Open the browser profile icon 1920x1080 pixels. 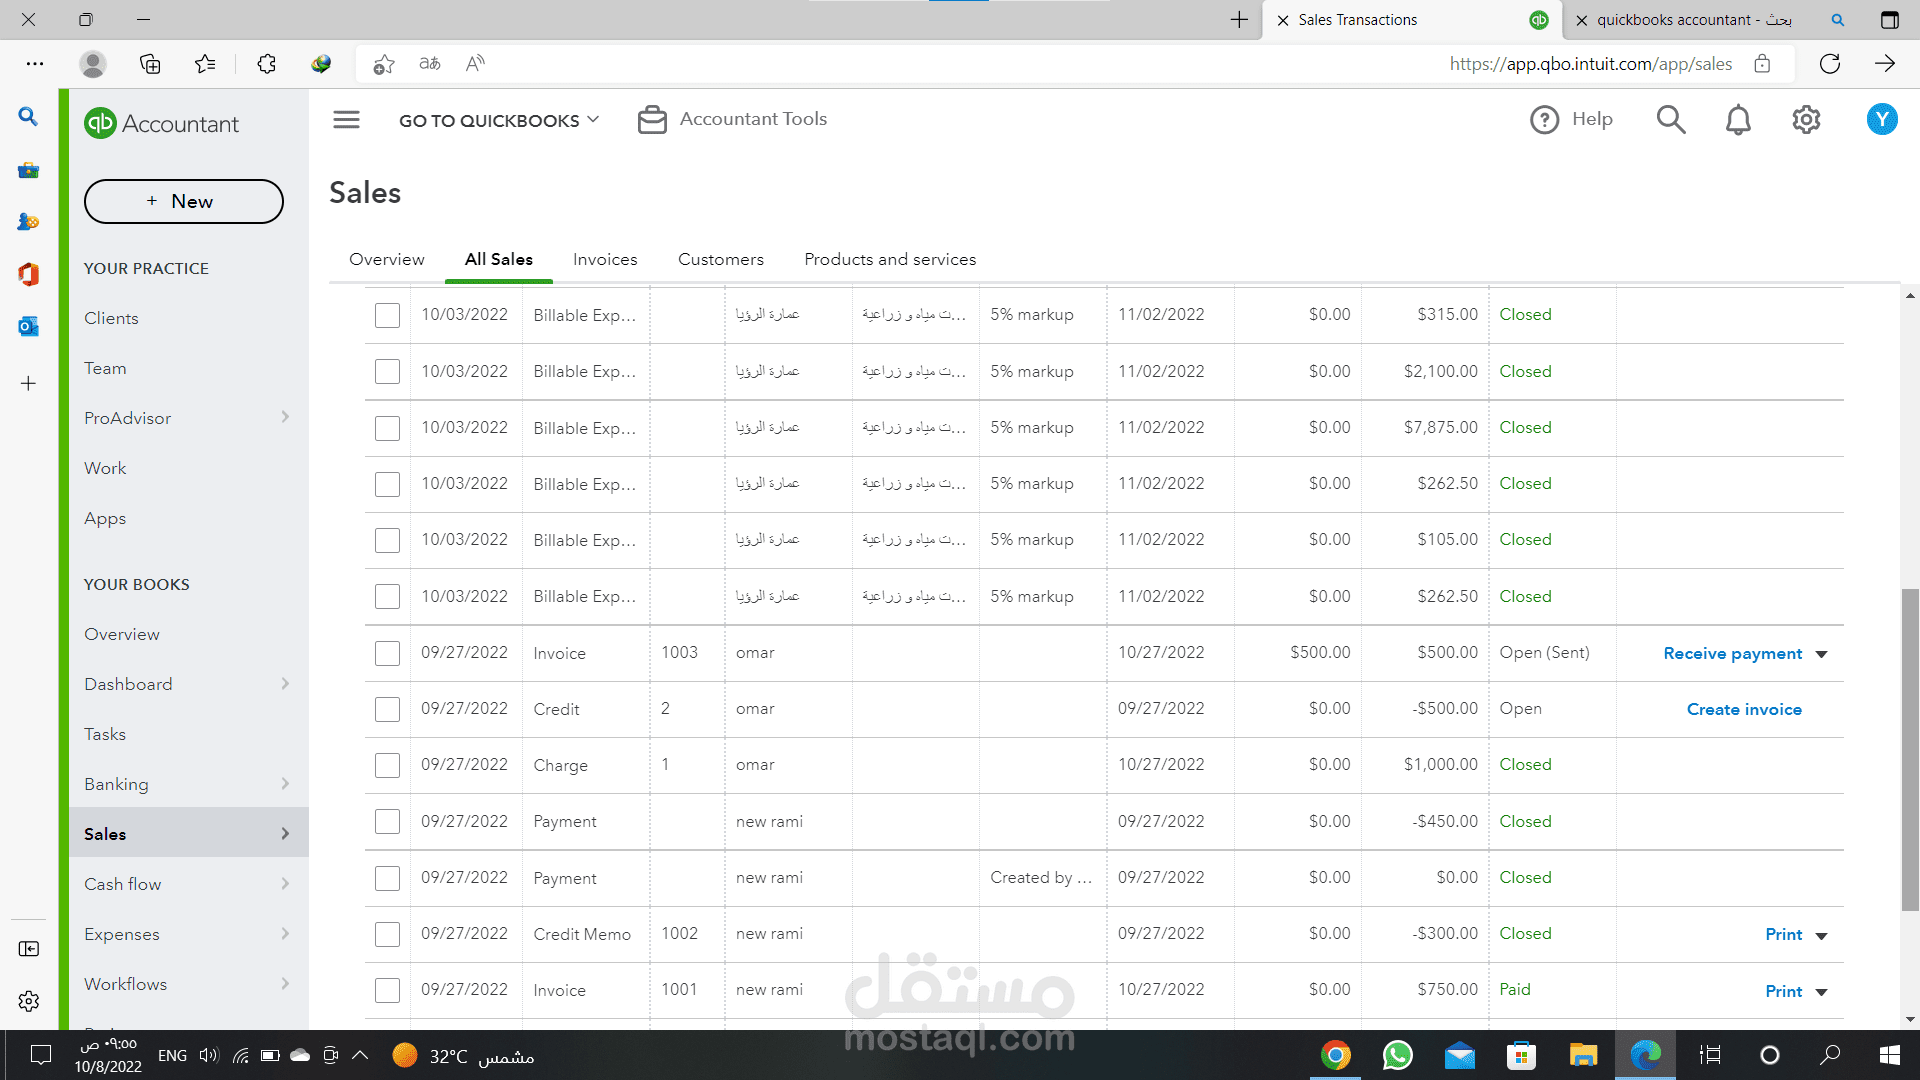(x=93, y=64)
